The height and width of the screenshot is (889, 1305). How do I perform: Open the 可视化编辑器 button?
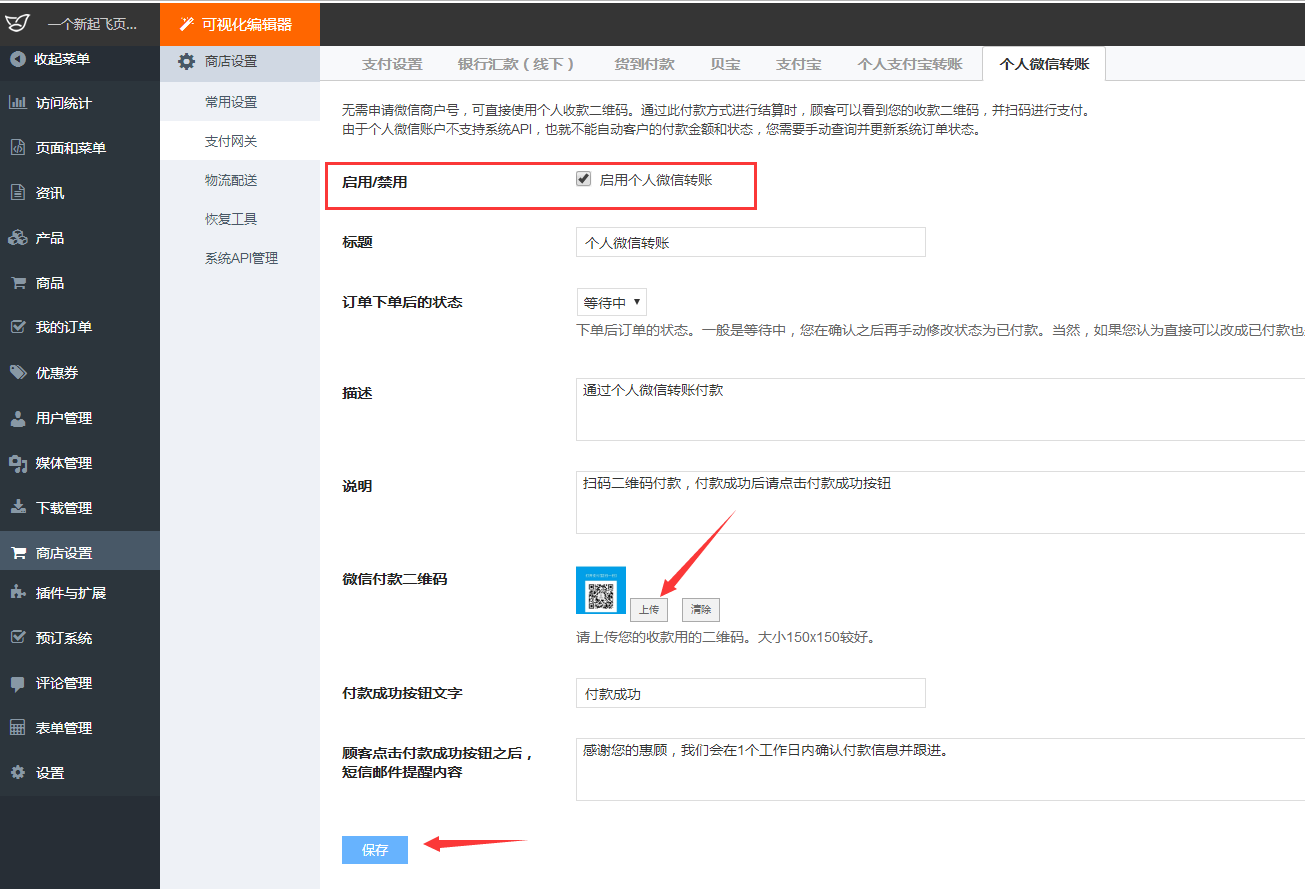point(240,24)
